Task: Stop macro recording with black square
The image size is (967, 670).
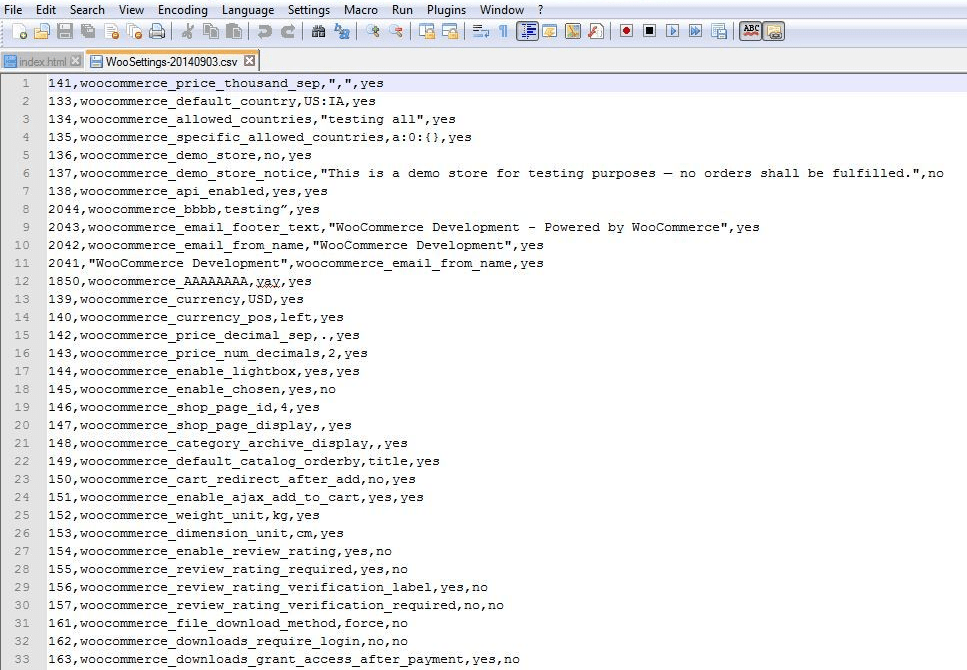Action: coord(649,31)
